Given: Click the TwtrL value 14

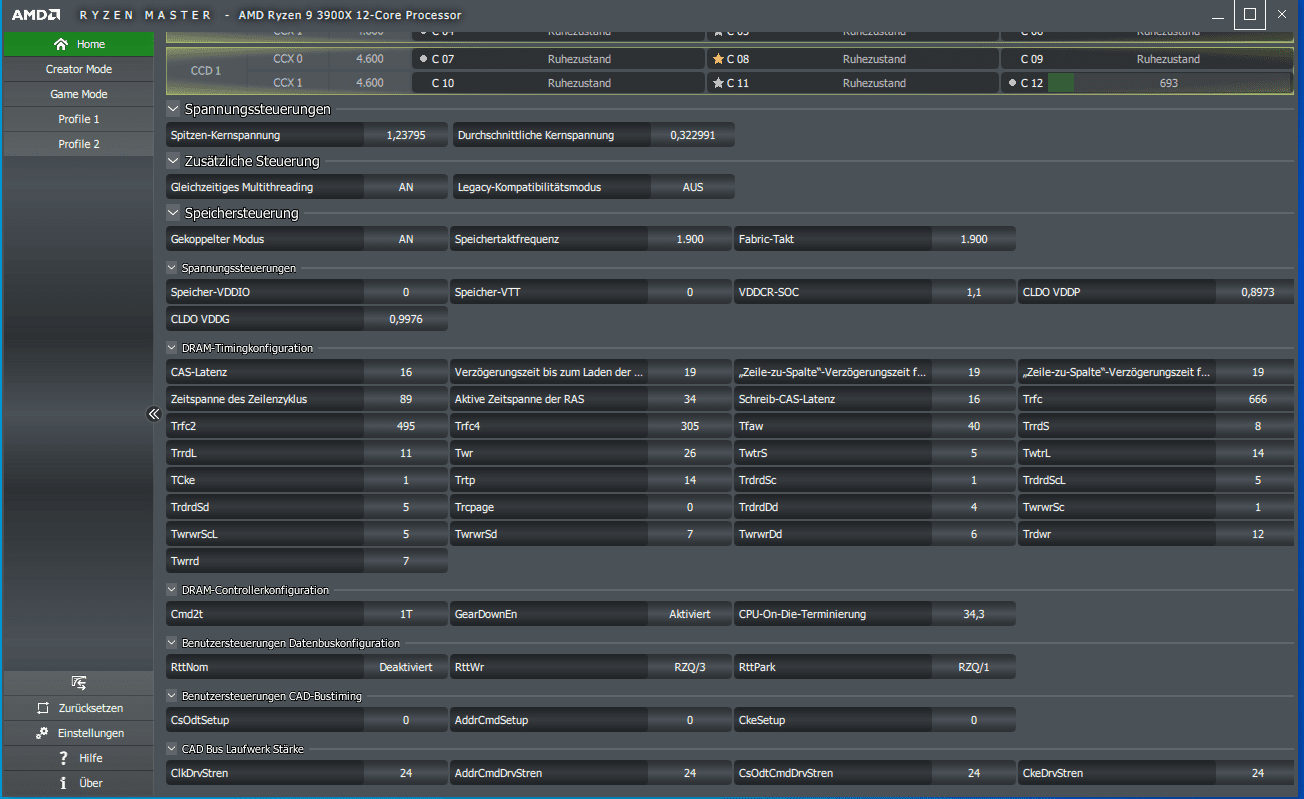Looking at the screenshot, I should 1258,453.
